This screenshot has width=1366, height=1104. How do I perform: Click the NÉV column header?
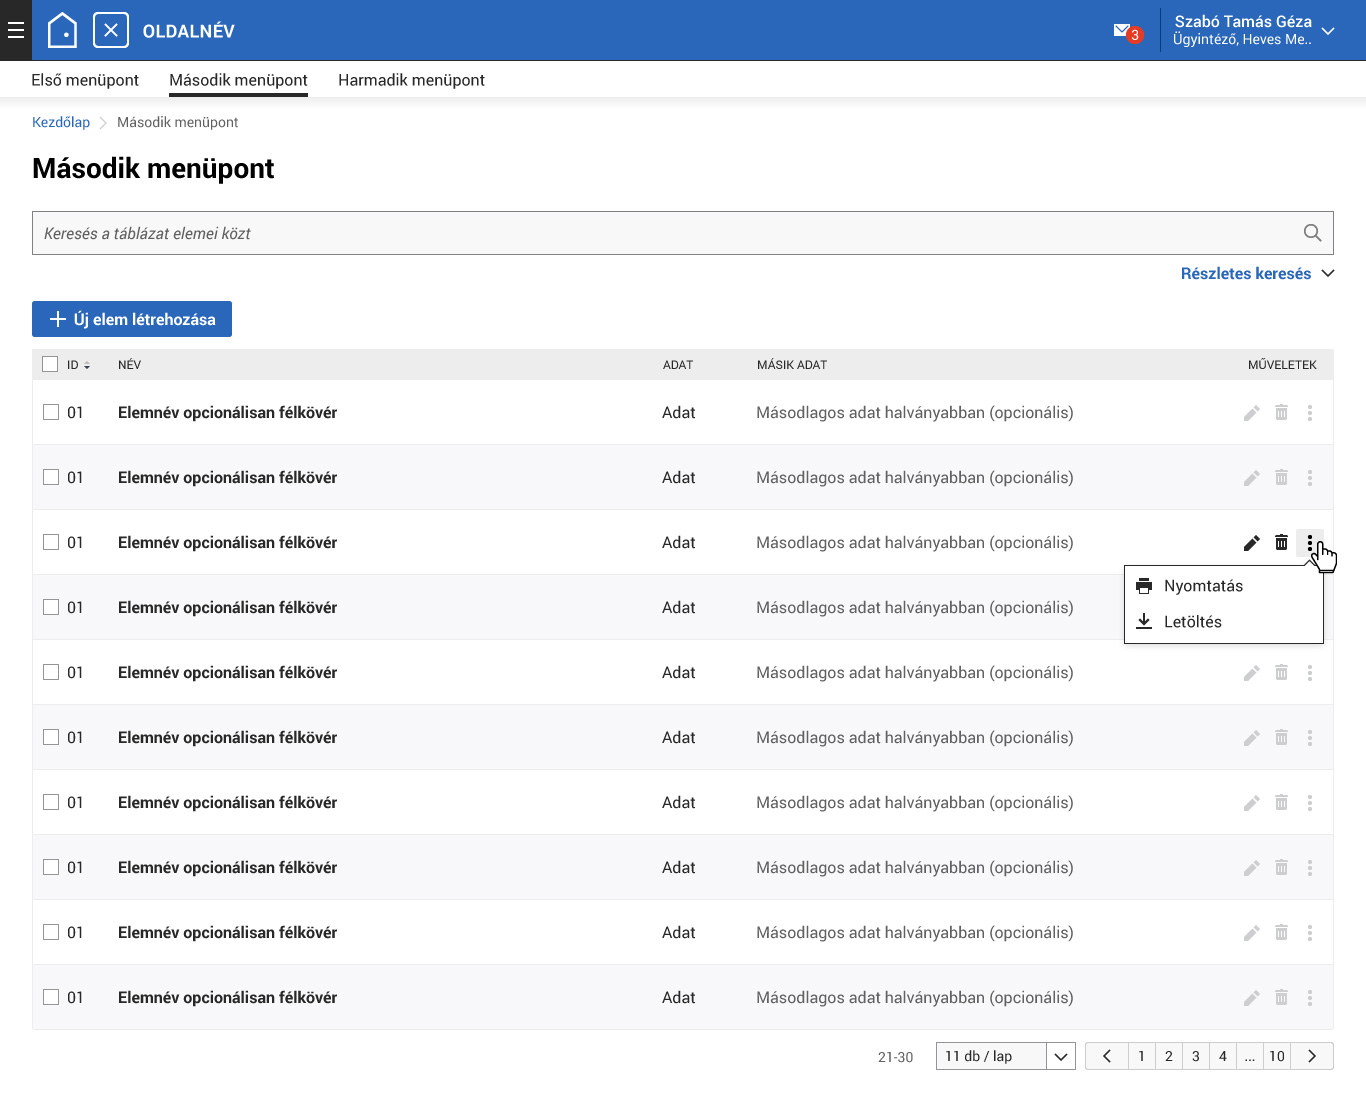[129, 365]
